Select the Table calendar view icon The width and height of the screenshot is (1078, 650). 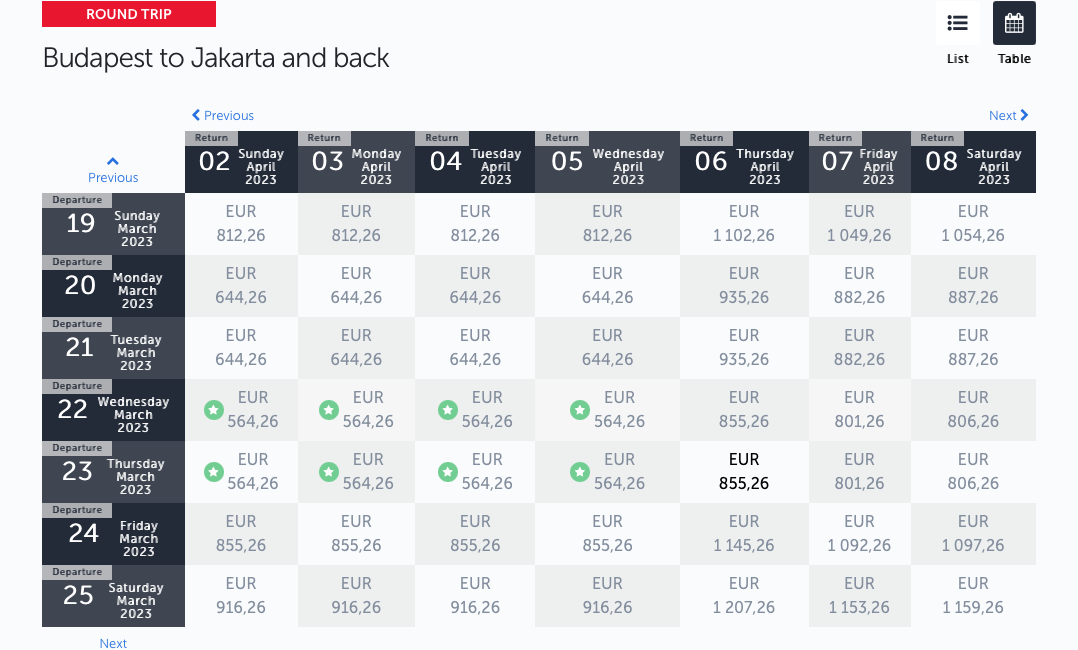[1014, 23]
